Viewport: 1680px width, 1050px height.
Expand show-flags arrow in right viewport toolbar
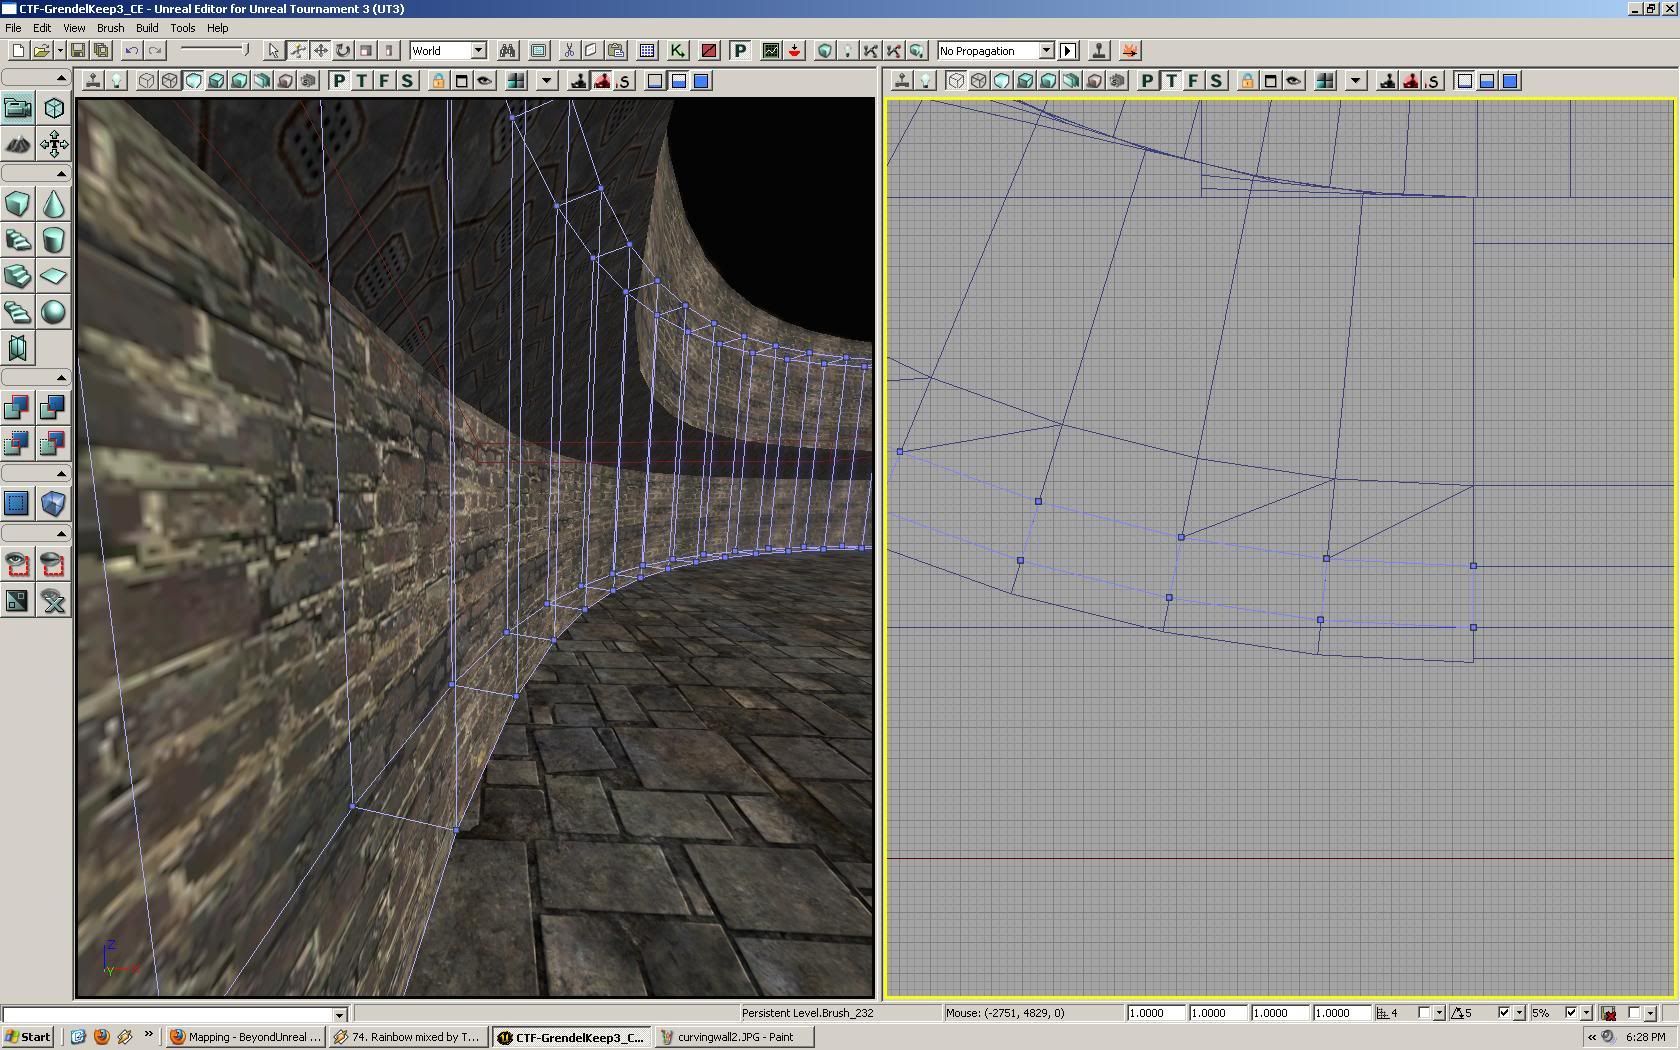click(1356, 81)
